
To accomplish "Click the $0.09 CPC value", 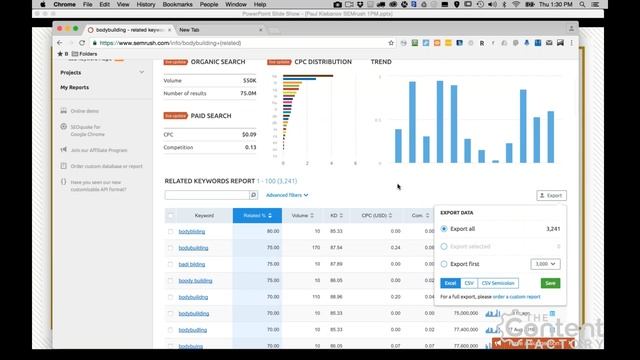I will tap(249, 134).
